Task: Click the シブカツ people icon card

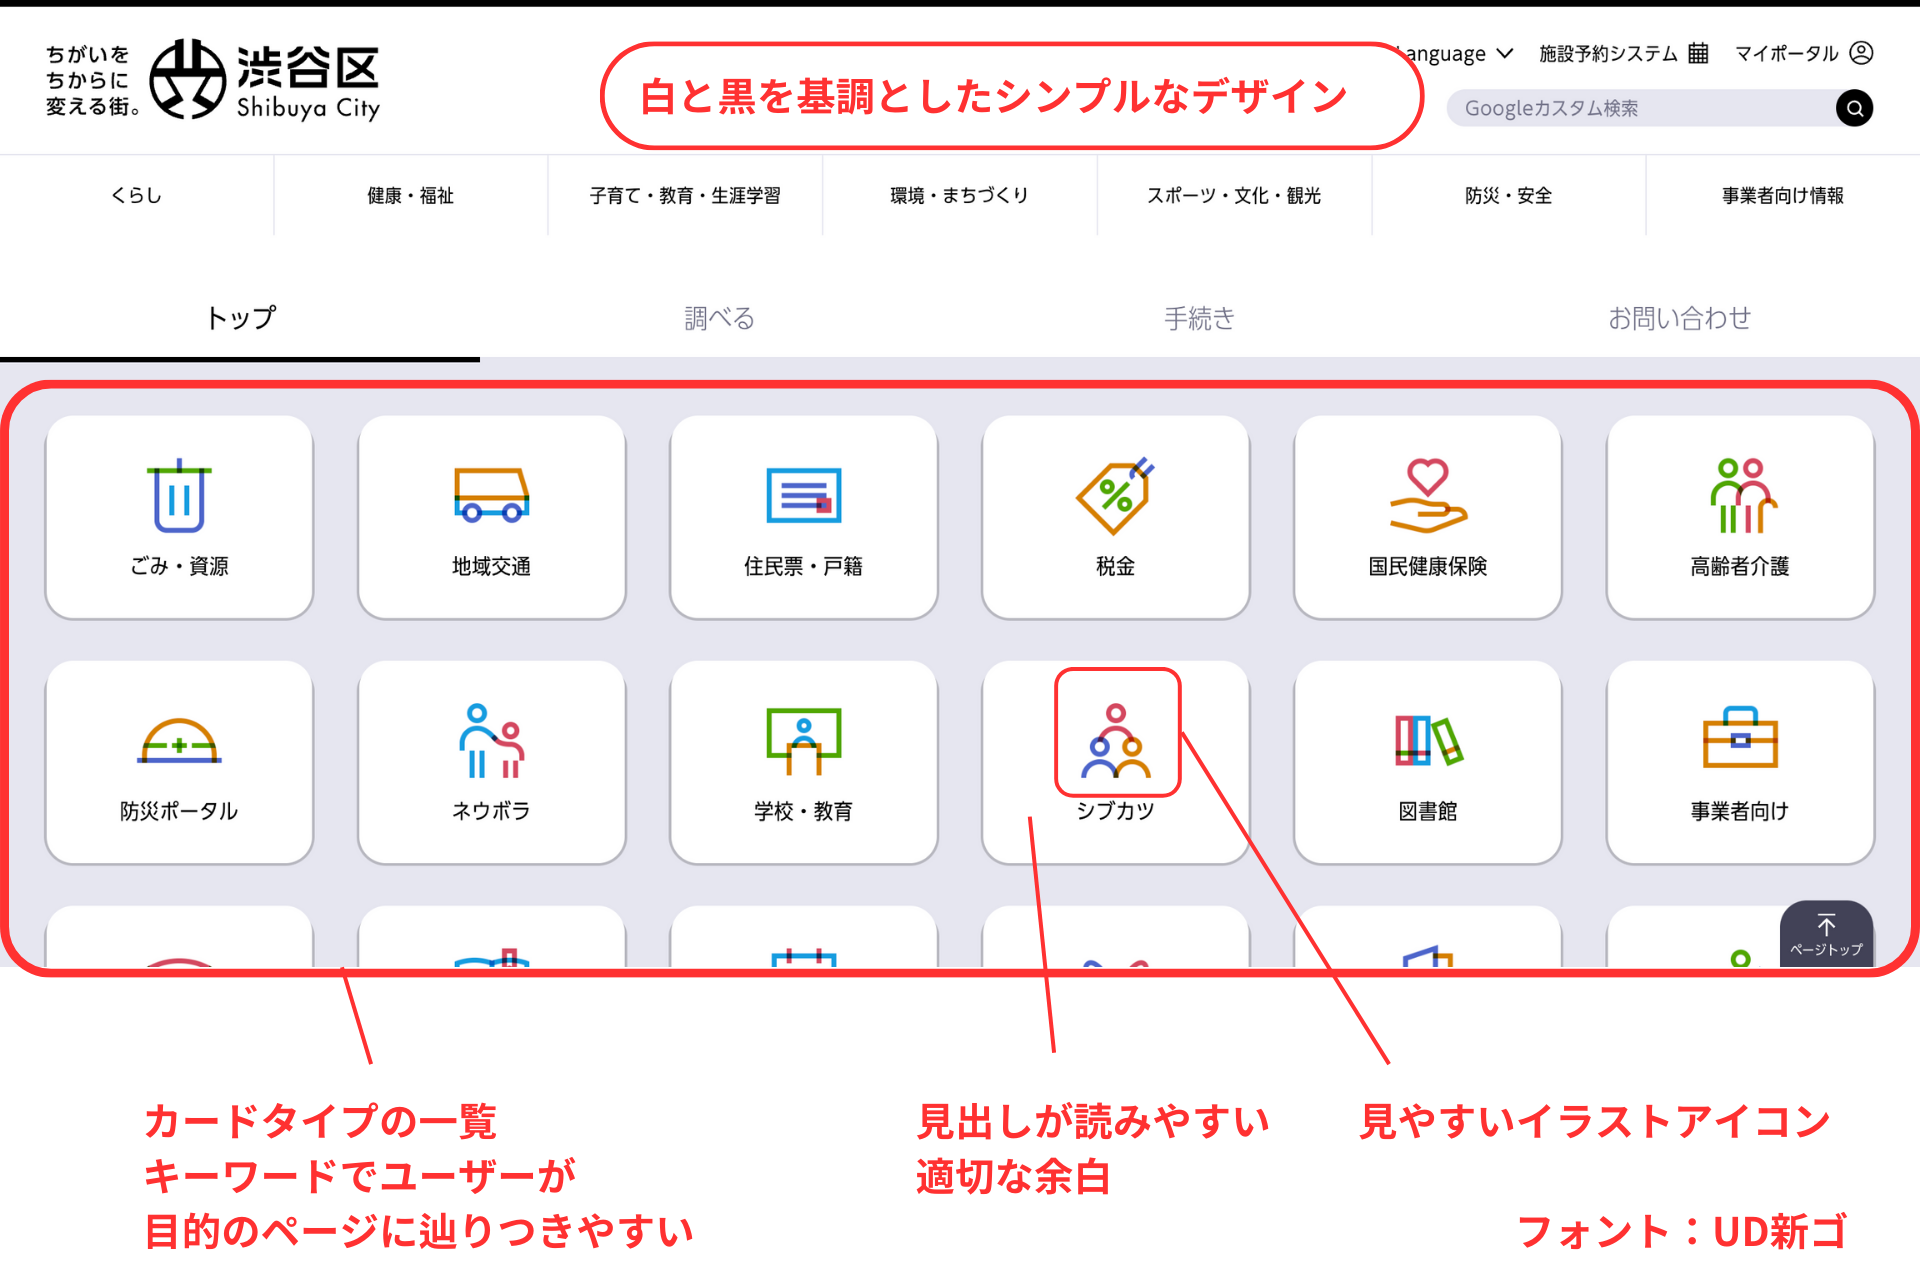Action: (1115, 762)
